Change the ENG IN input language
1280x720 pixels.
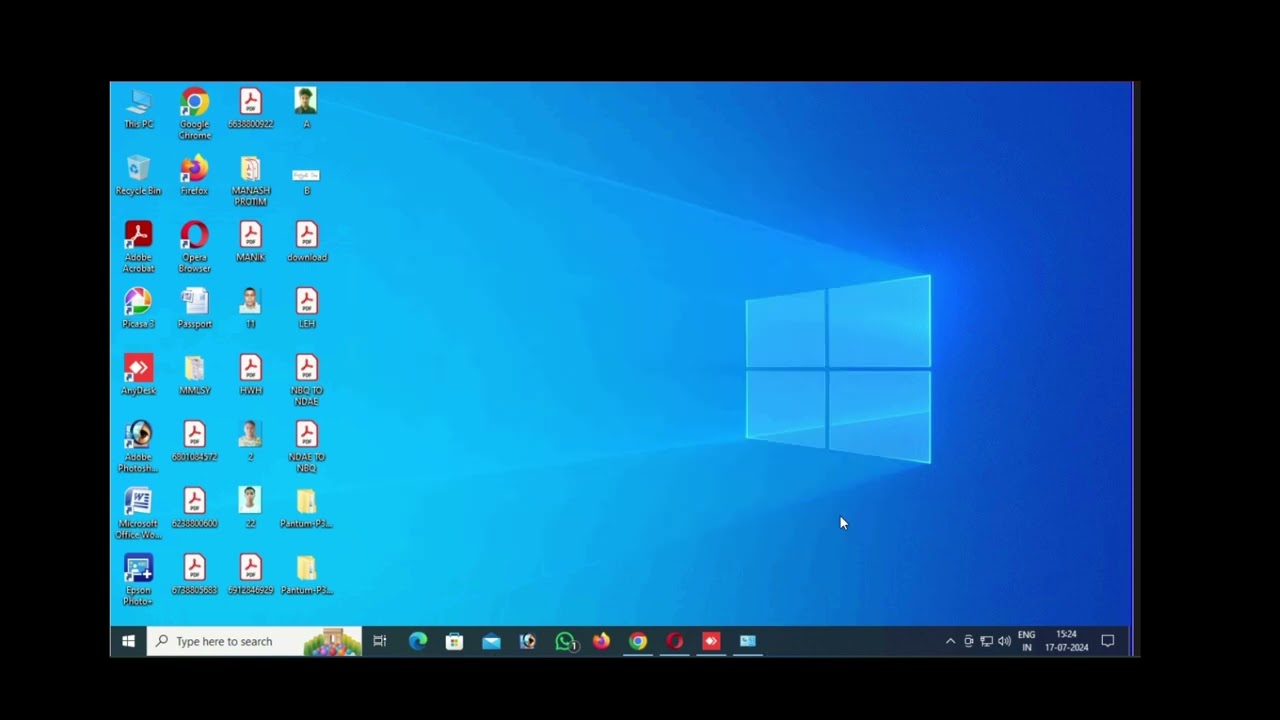(1026, 641)
